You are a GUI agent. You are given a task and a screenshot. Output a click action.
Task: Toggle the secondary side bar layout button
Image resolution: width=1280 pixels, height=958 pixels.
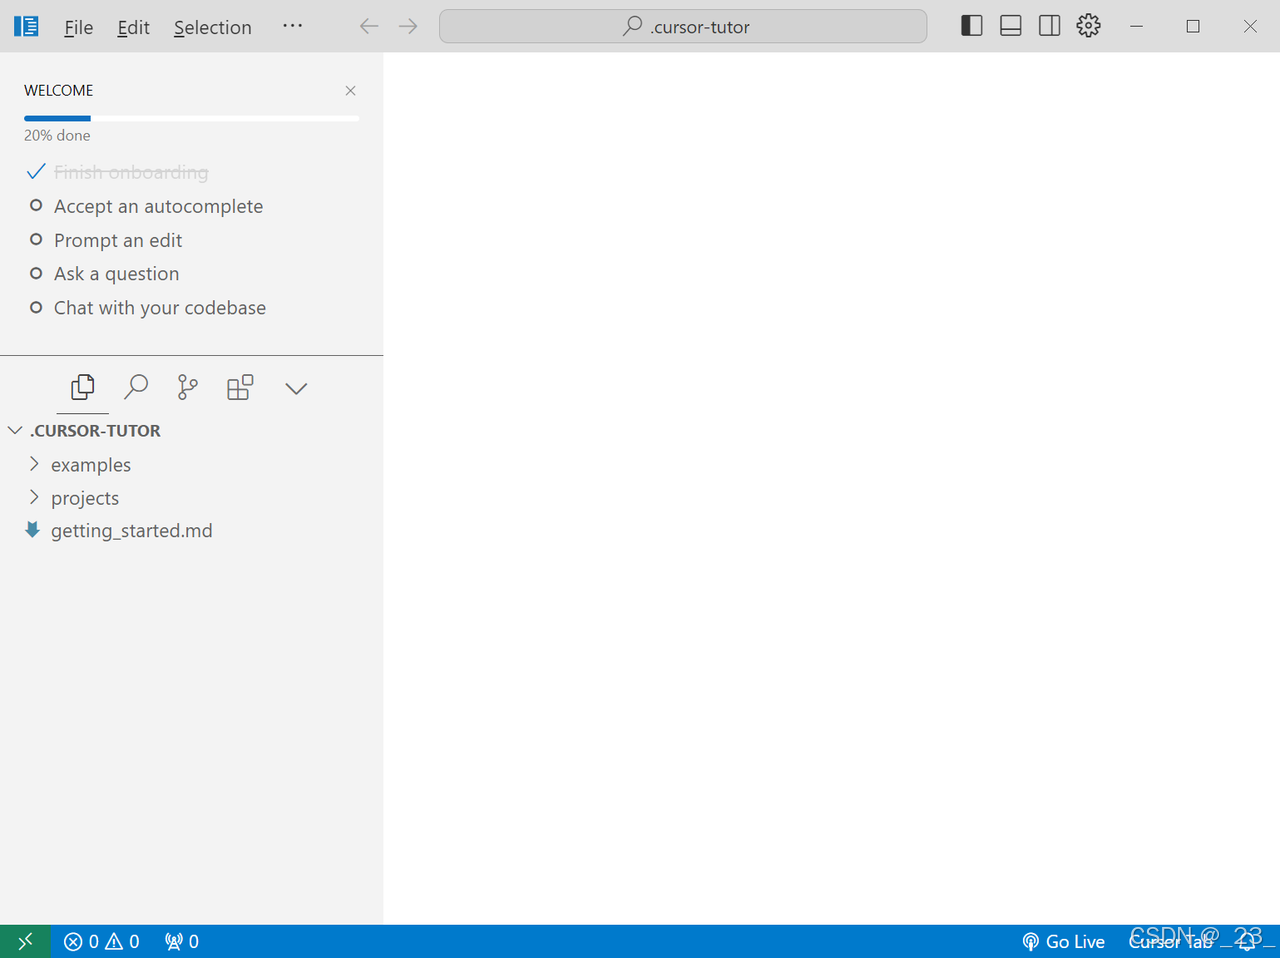click(x=1049, y=26)
